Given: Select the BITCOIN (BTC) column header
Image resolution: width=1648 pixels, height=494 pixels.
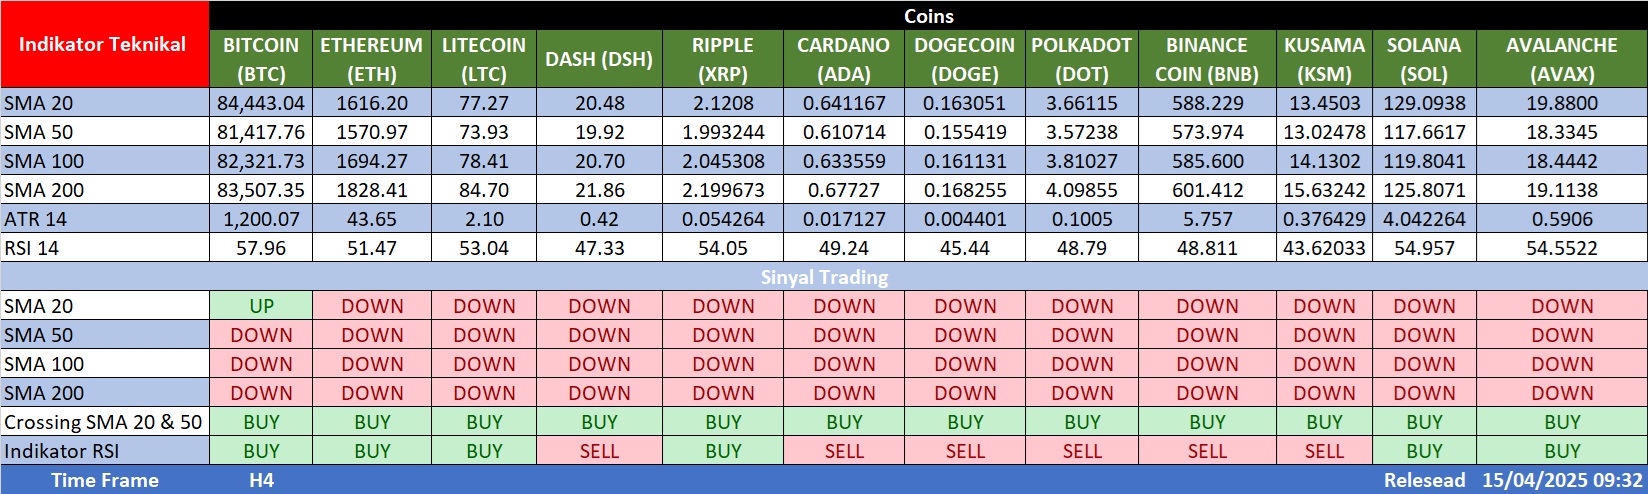Looking at the screenshot, I should tap(261, 59).
